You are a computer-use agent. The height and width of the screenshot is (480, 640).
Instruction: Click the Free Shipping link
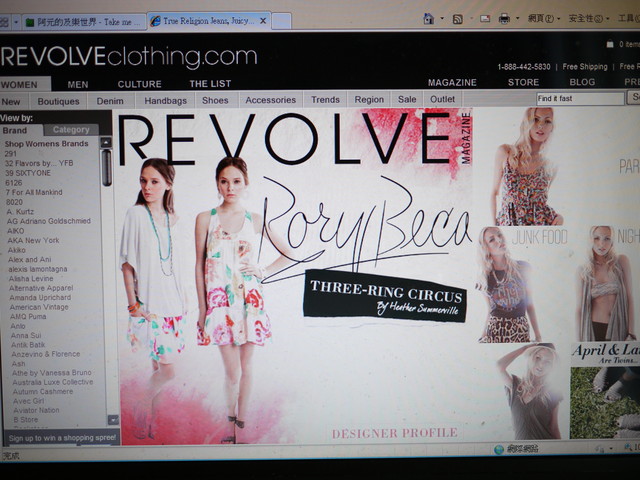click(585, 67)
